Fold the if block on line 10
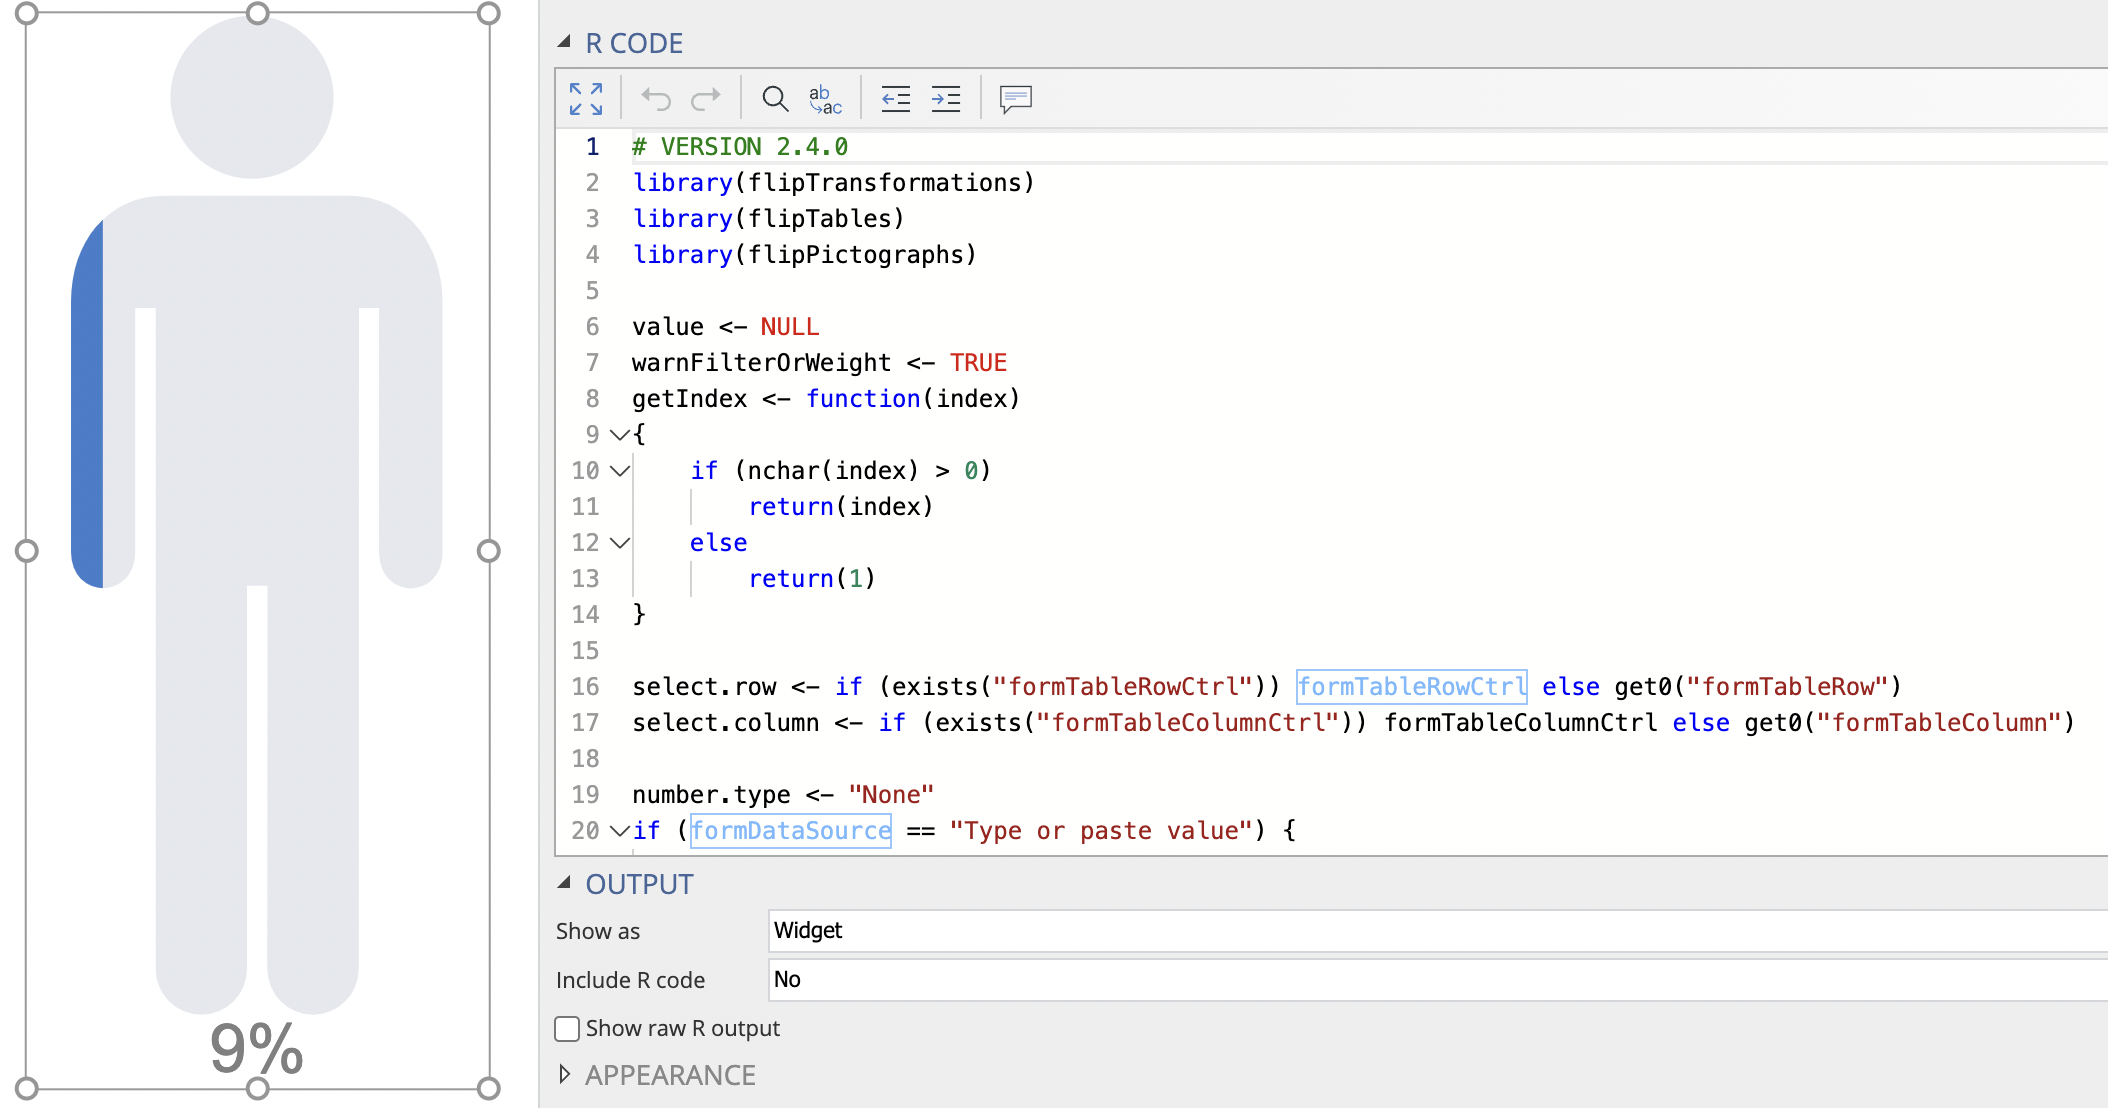This screenshot has width=2108, height=1108. pyautogui.click(x=619, y=471)
